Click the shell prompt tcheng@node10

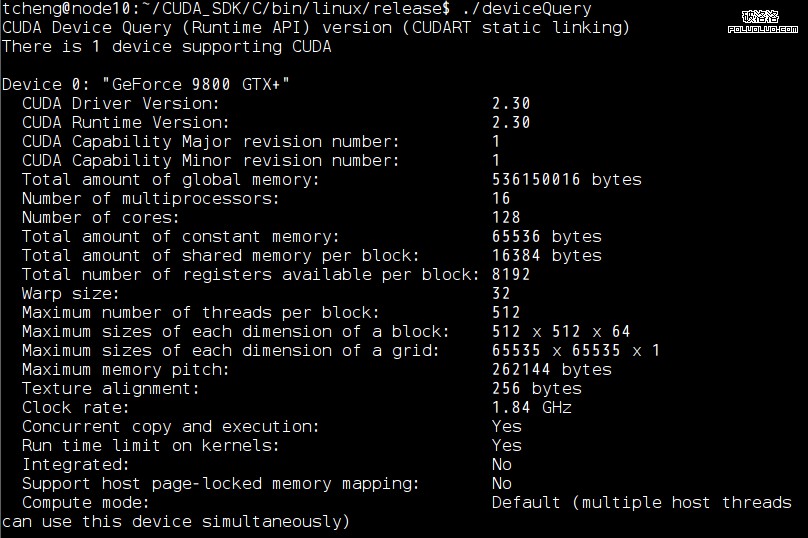(x=68, y=9)
